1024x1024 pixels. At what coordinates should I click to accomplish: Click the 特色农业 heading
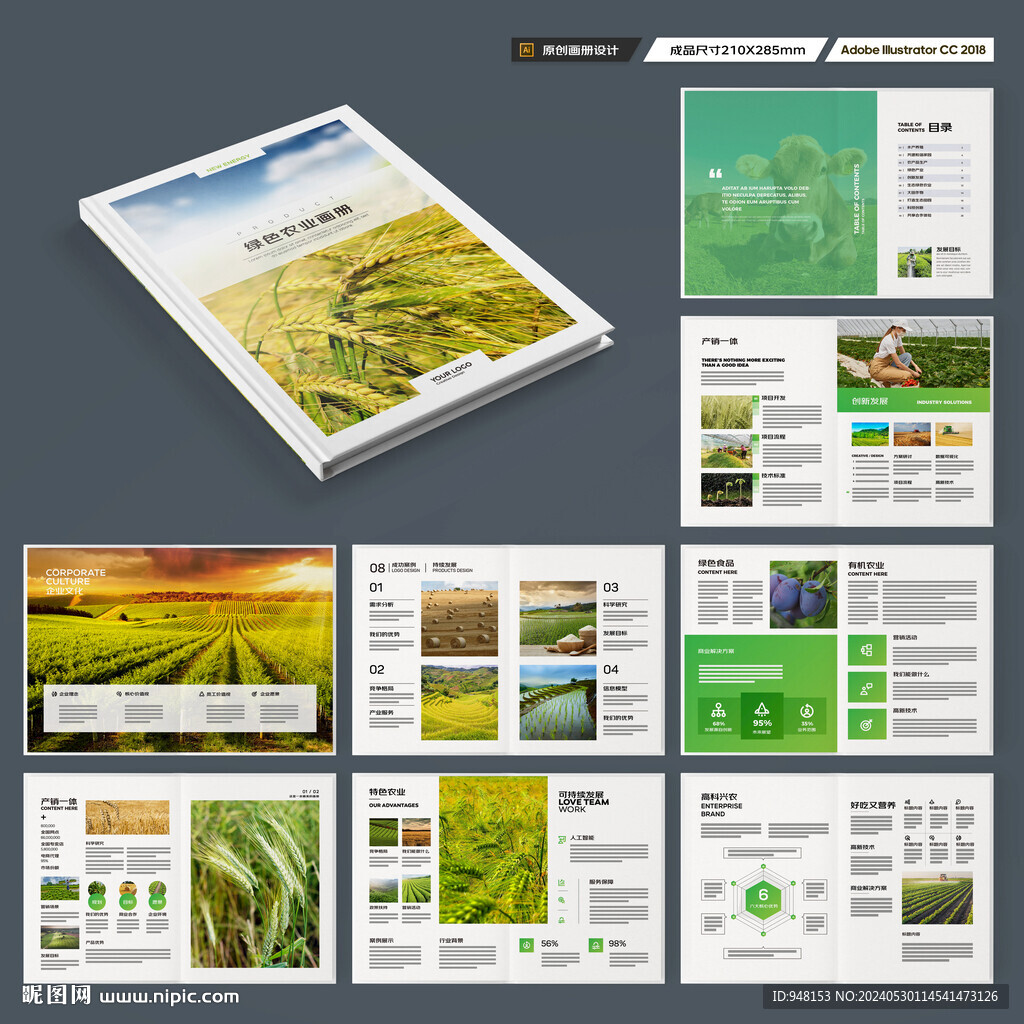[387, 792]
